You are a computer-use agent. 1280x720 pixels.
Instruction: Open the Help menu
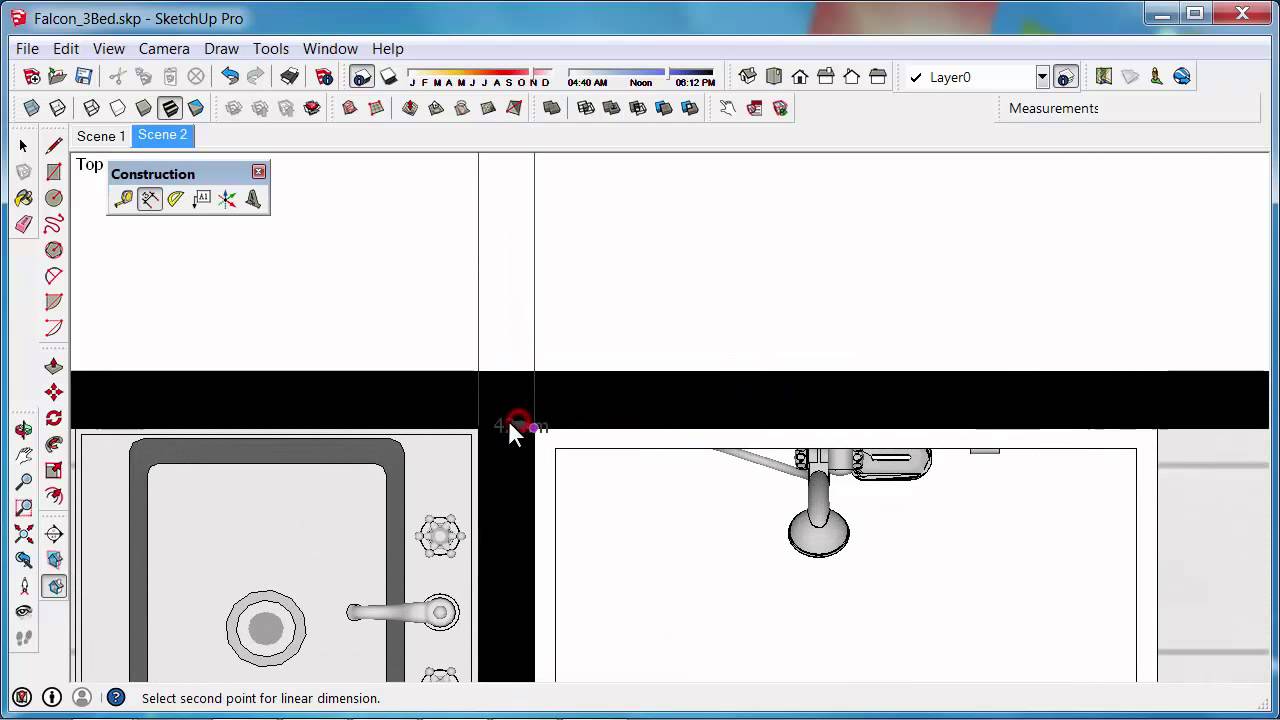[x=388, y=48]
